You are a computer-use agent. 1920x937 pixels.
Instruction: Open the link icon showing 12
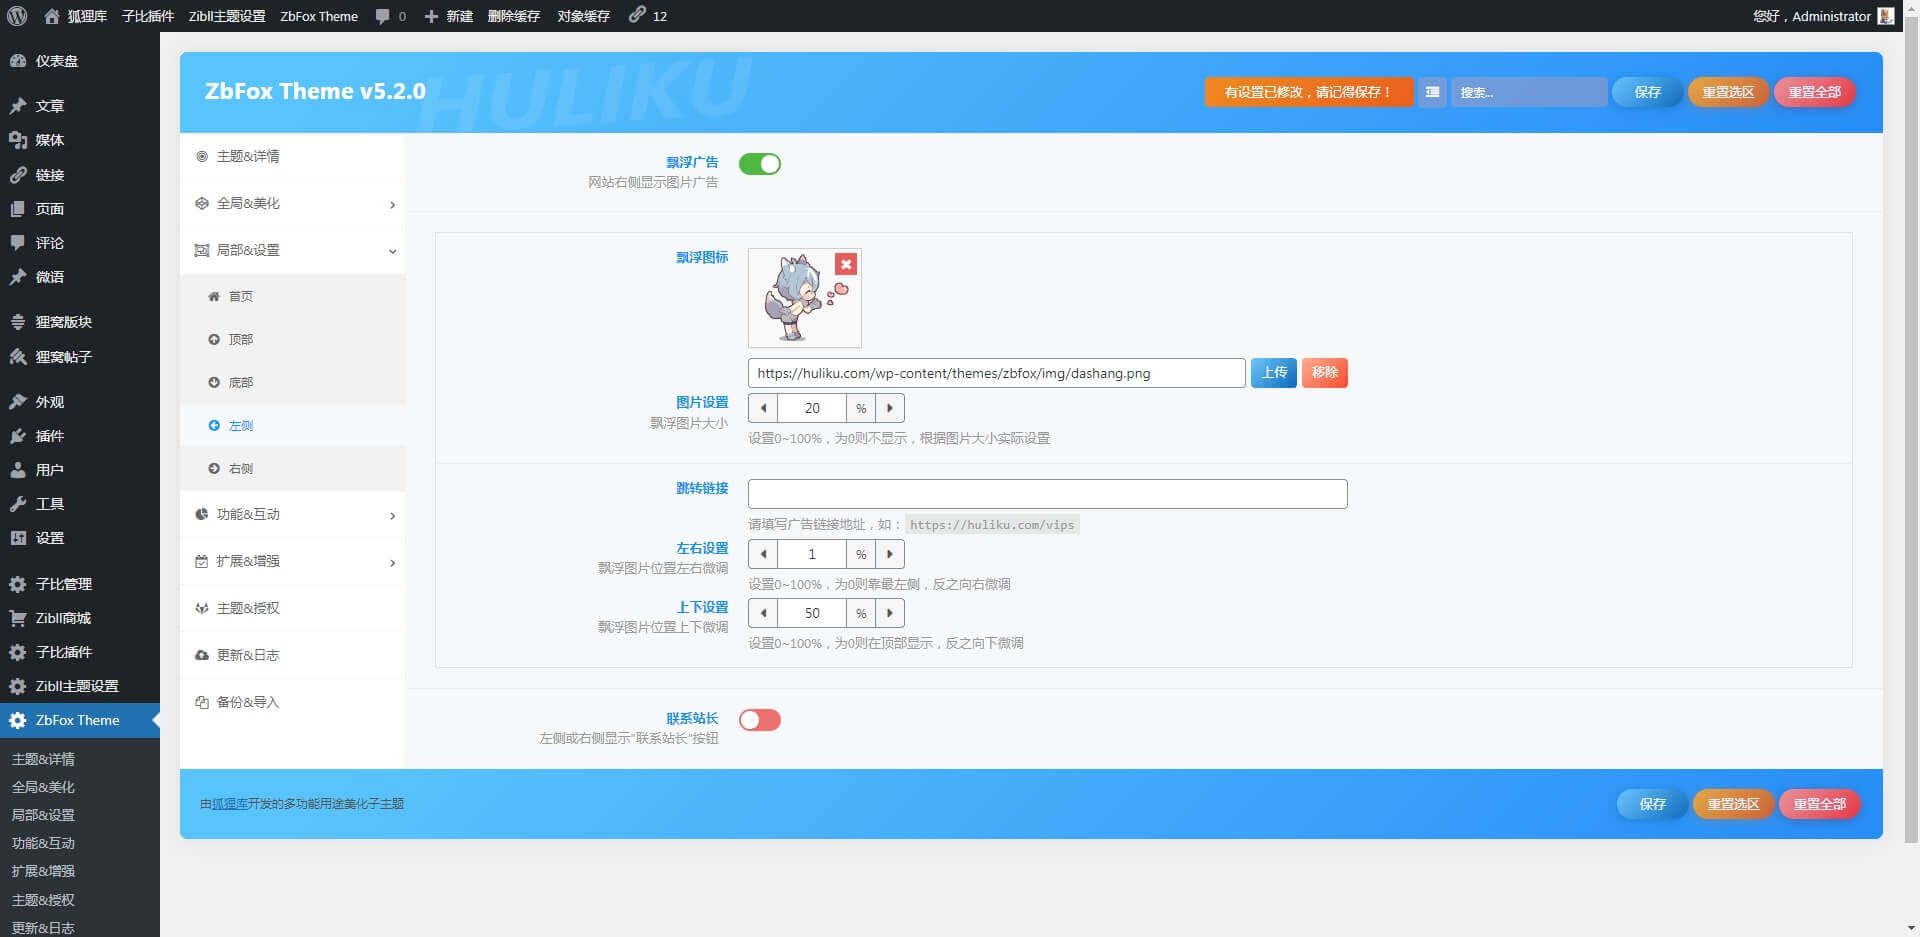point(637,15)
